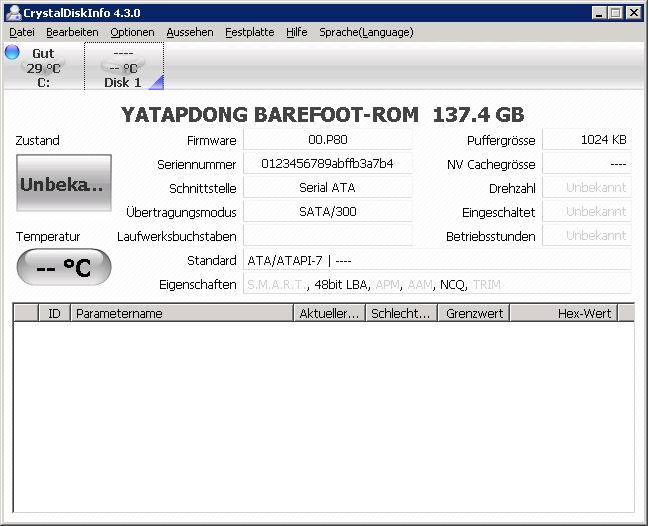This screenshot has width=648, height=526.
Task: Click the Unbeka... health status button
Action: tap(64, 183)
